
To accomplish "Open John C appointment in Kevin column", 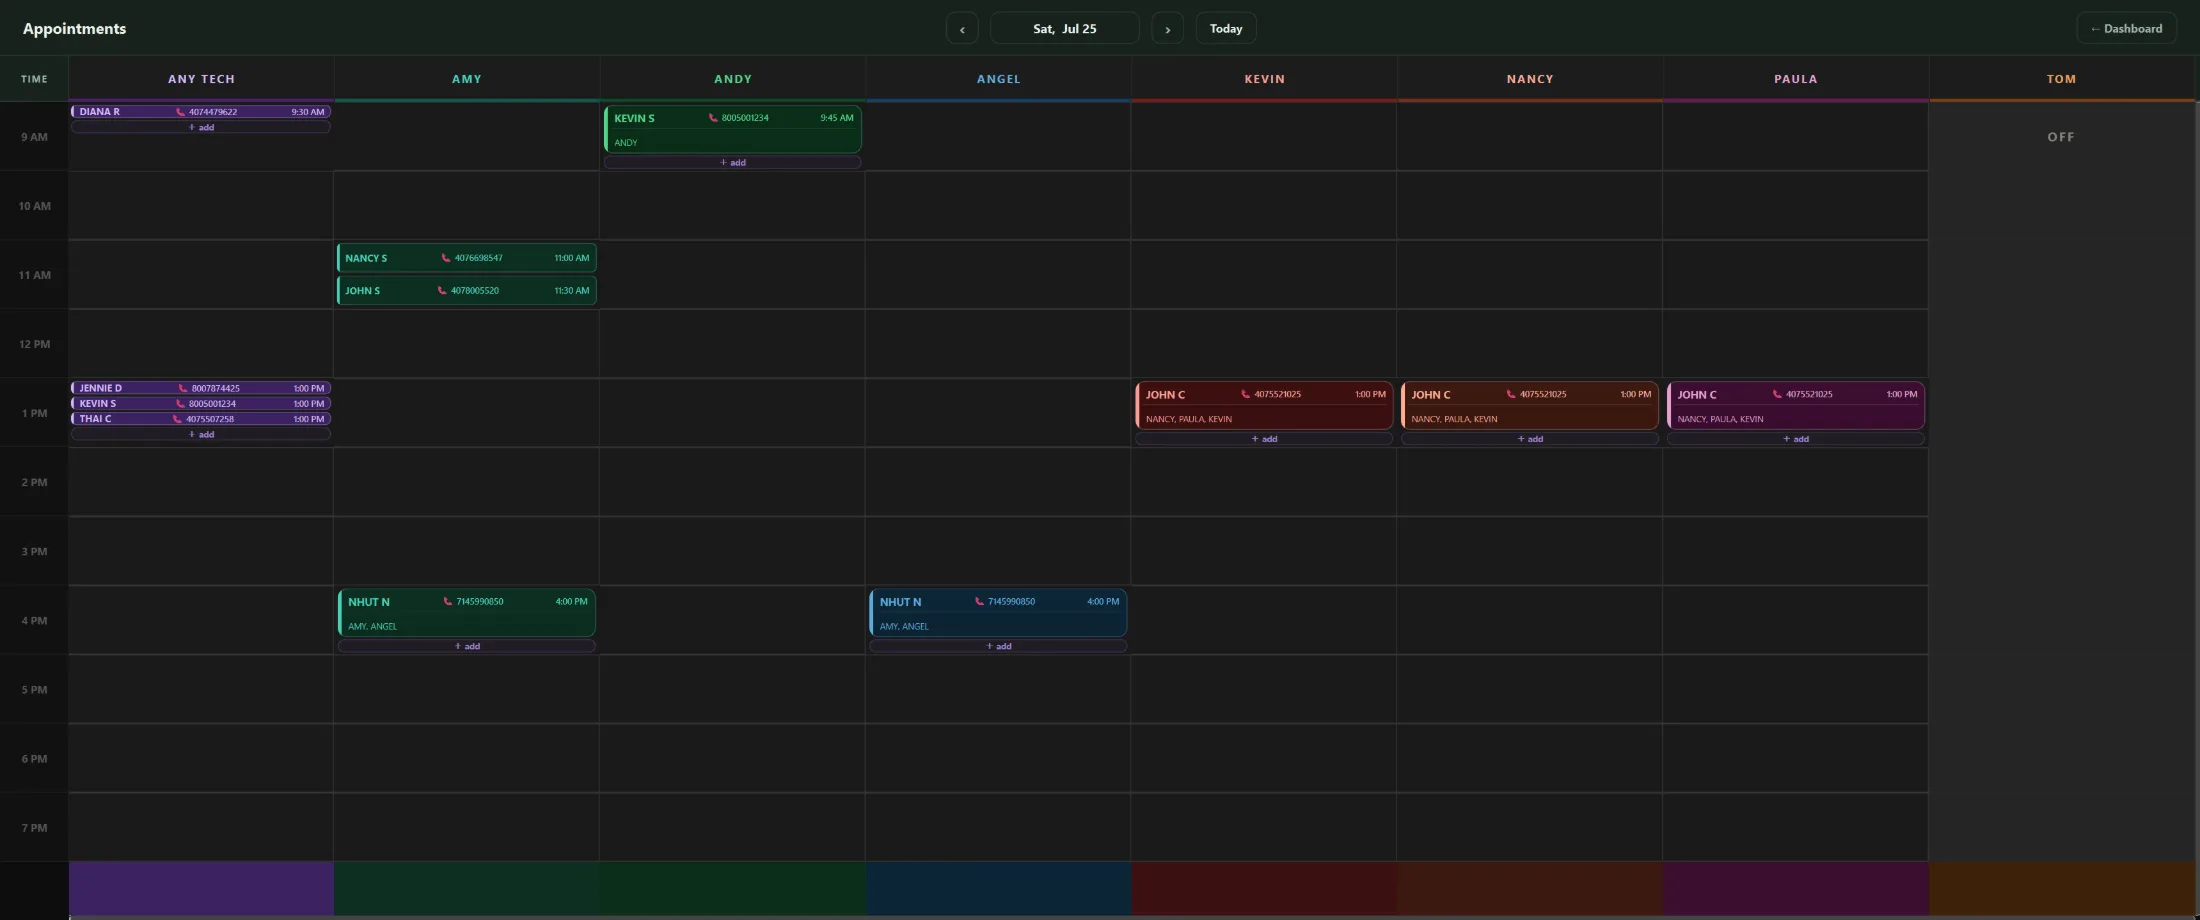I will coord(1265,406).
